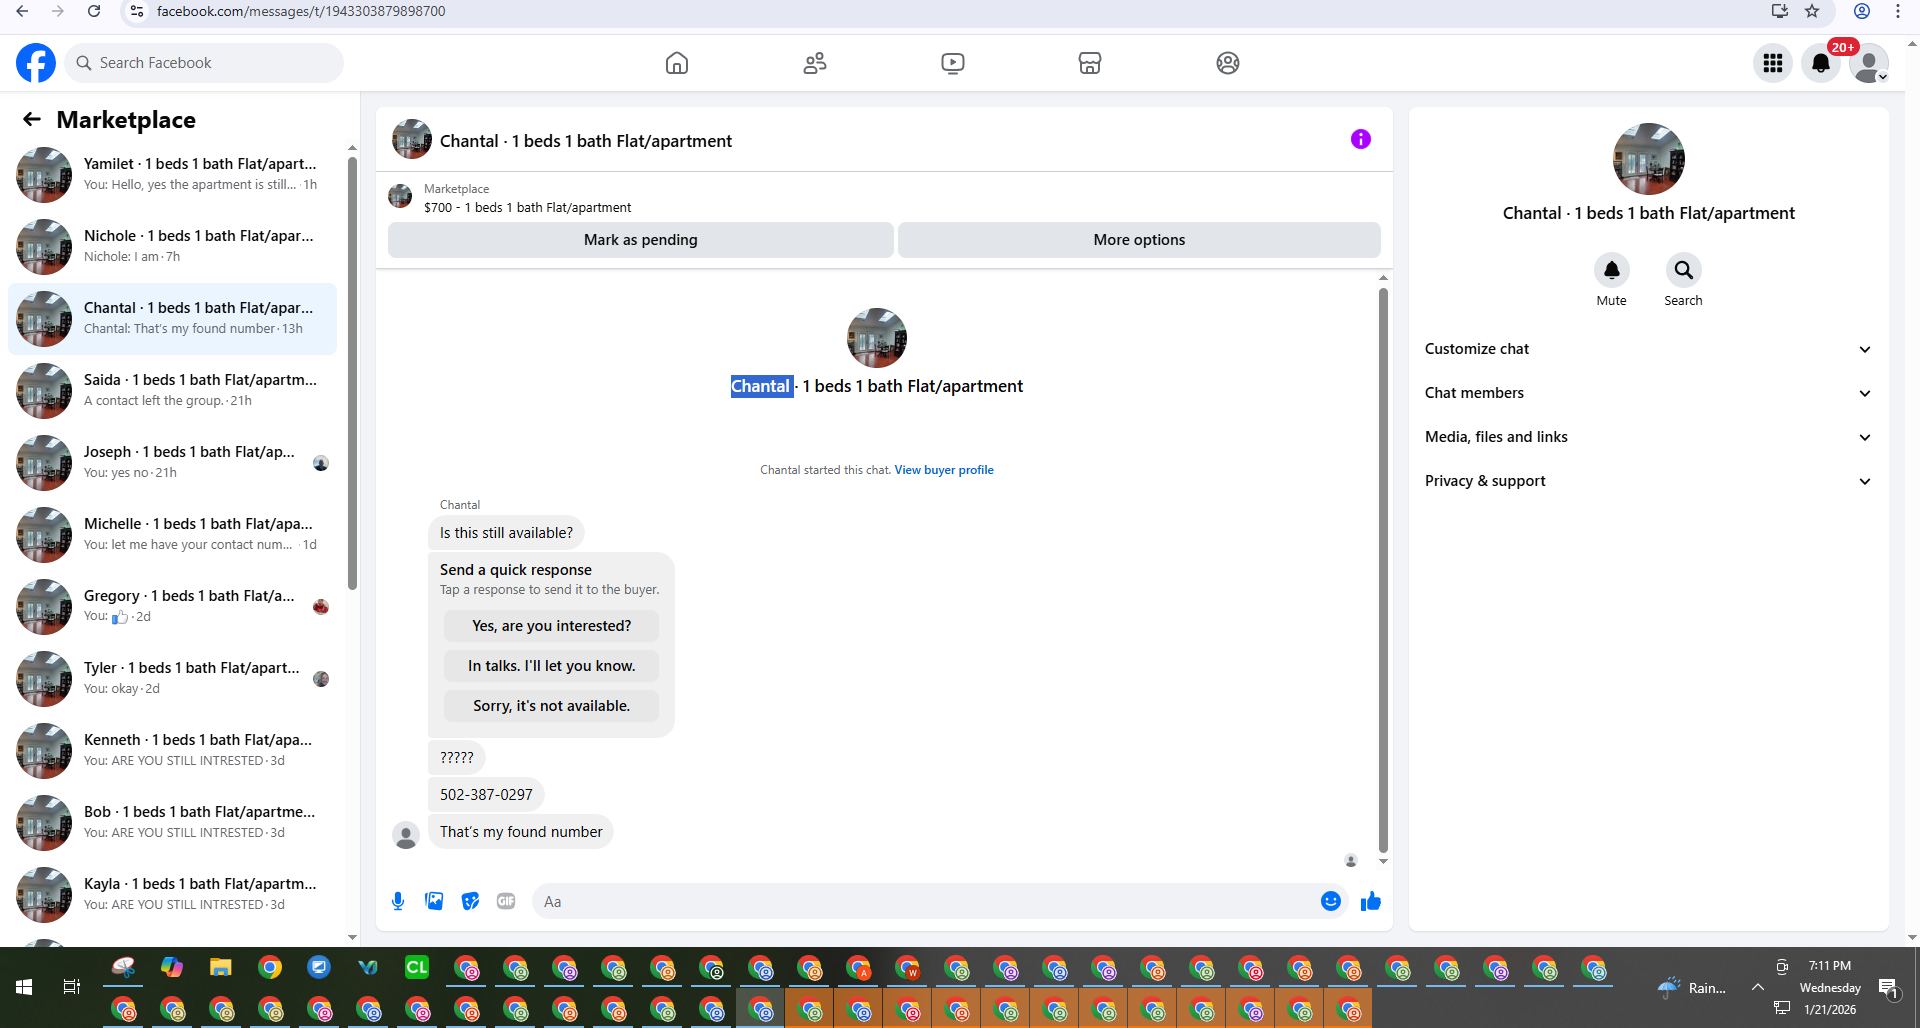The image size is (1920, 1028).
Task: Open Joseph conversation
Action: coord(173,463)
